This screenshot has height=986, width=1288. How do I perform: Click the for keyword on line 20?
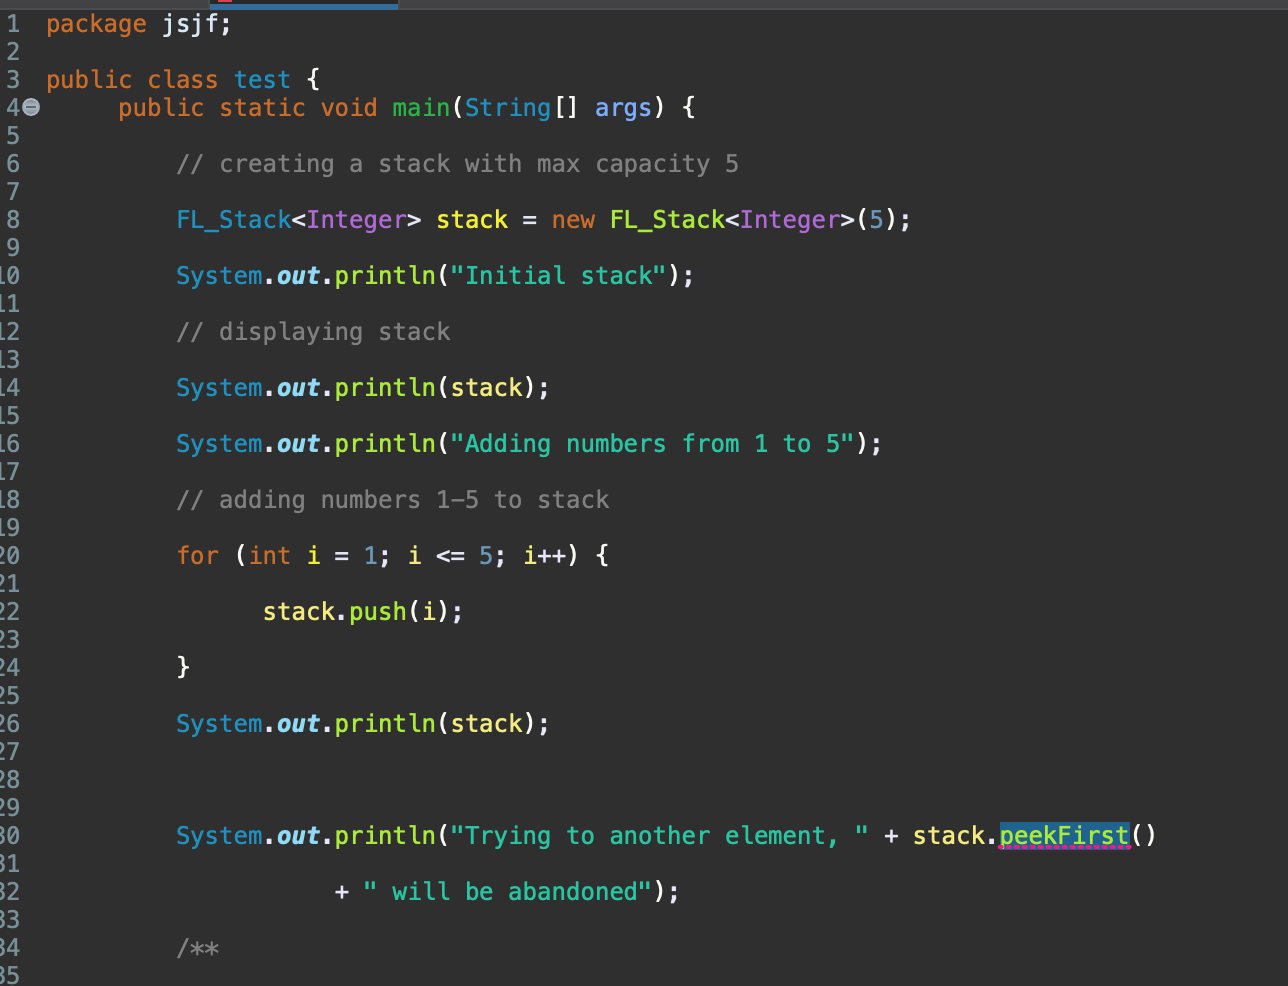tap(197, 555)
